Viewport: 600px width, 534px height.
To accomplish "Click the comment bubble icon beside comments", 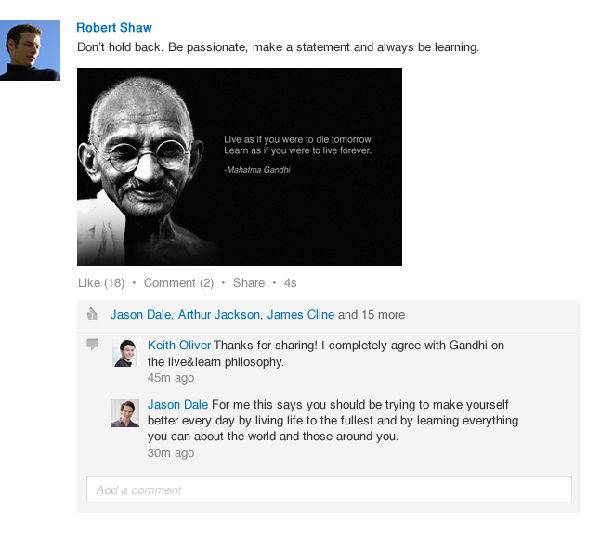I will click(x=92, y=344).
